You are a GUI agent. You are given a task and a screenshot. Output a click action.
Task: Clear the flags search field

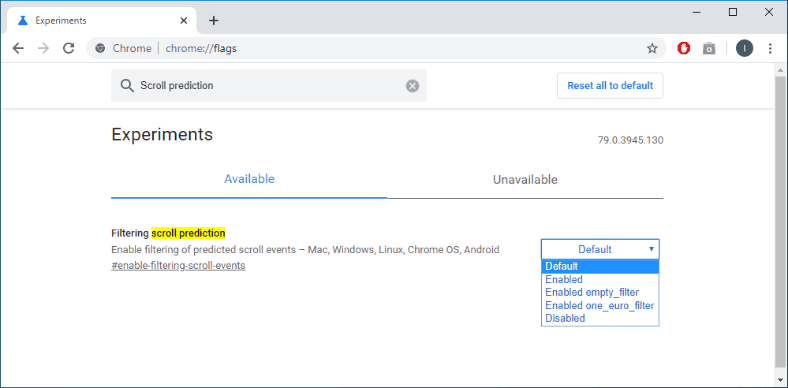point(412,86)
